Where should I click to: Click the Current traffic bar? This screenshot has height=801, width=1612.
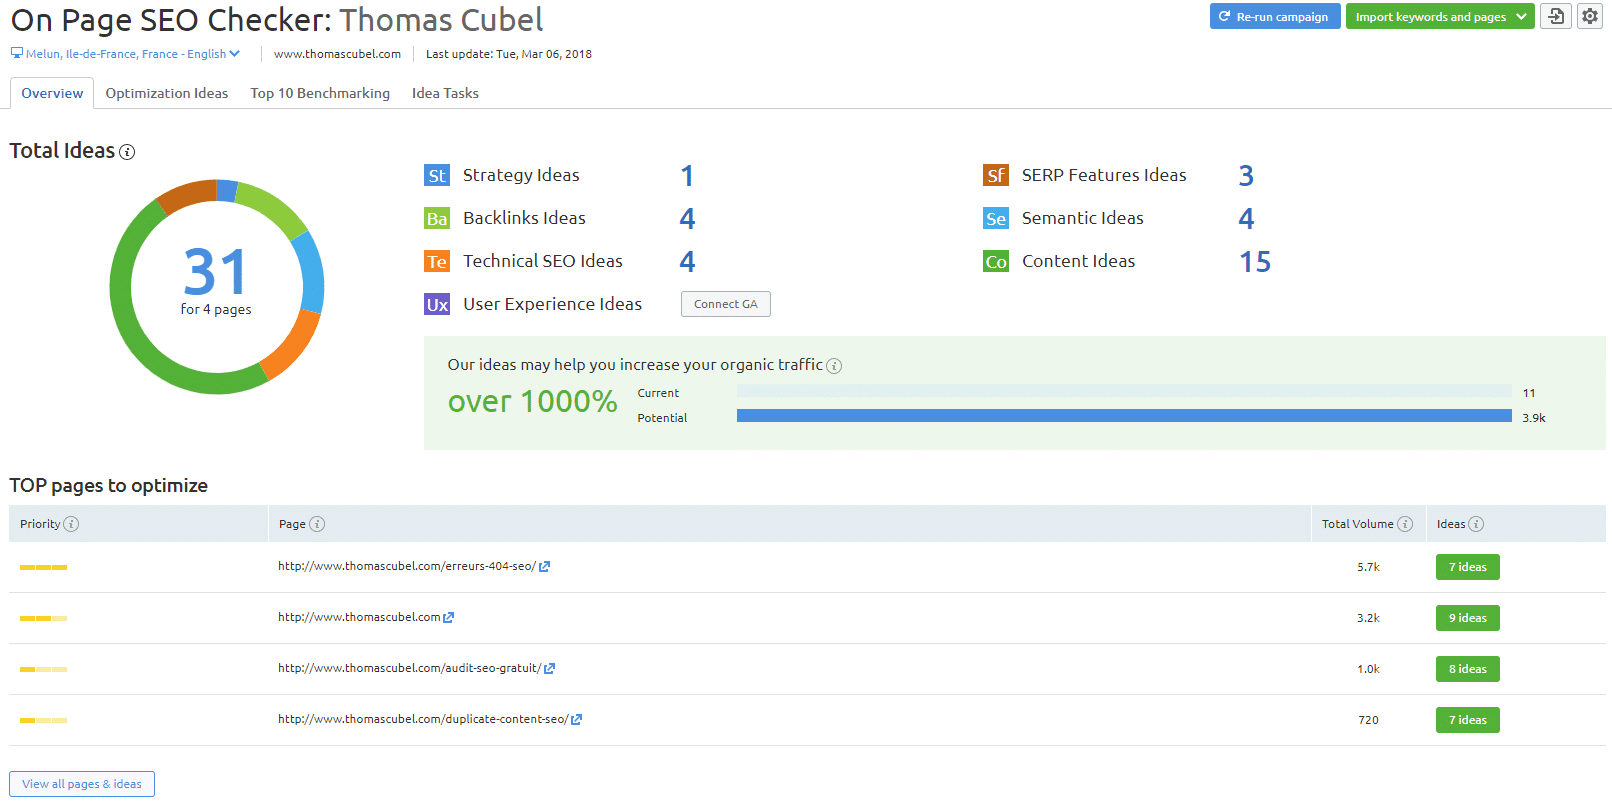[1124, 391]
